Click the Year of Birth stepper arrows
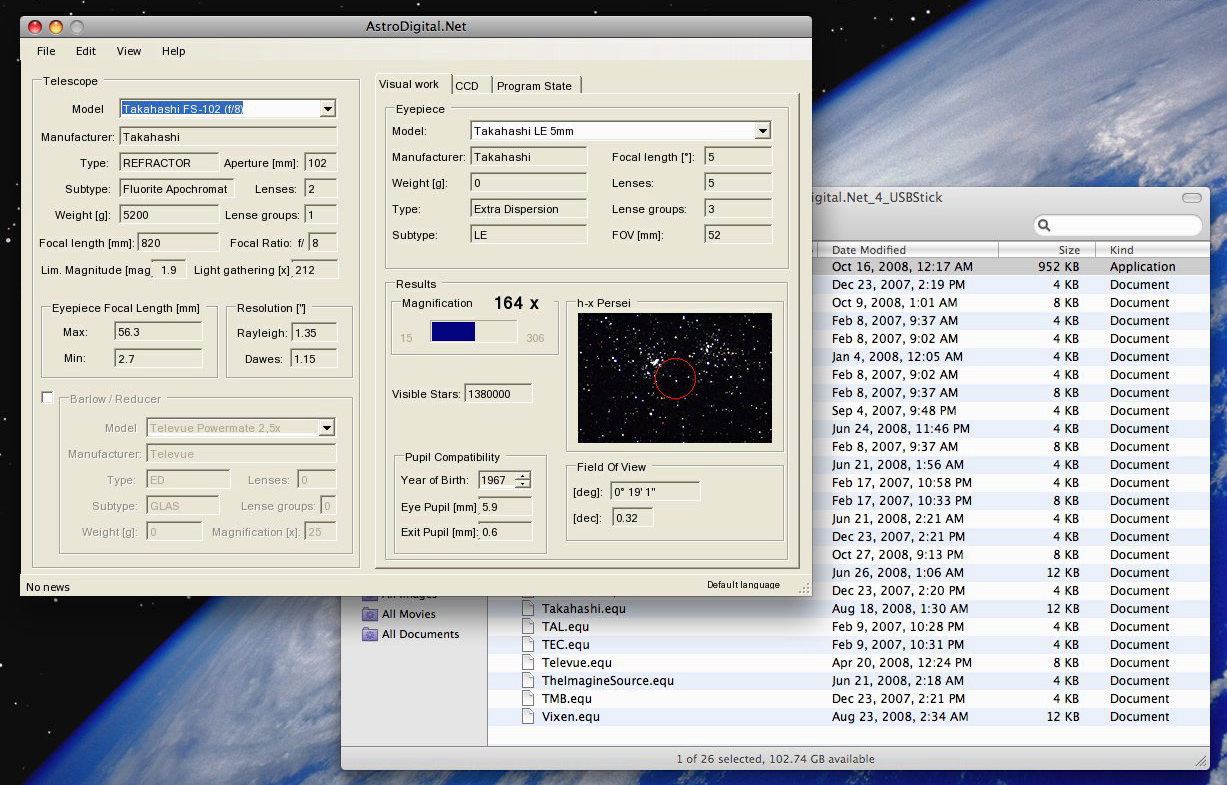The image size is (1227, 785). point(522,480)
